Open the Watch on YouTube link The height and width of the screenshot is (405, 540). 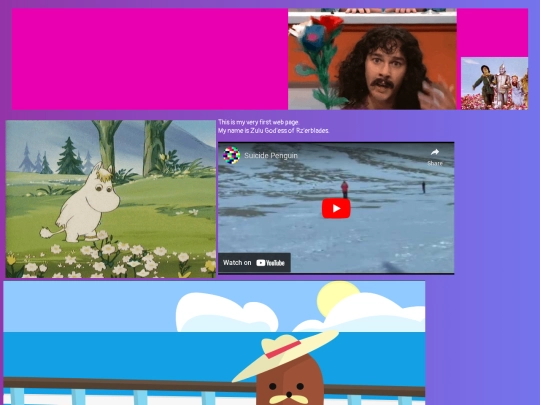click(x=254, y=263)
